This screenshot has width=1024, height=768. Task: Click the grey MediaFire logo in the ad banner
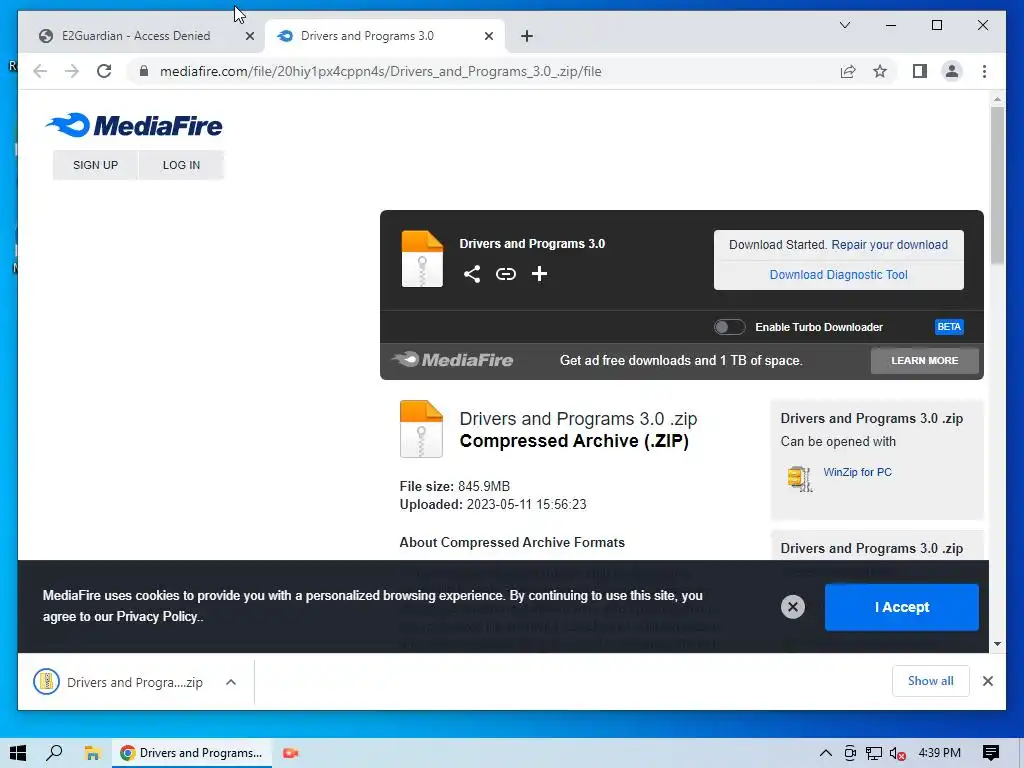coord(452,360)
